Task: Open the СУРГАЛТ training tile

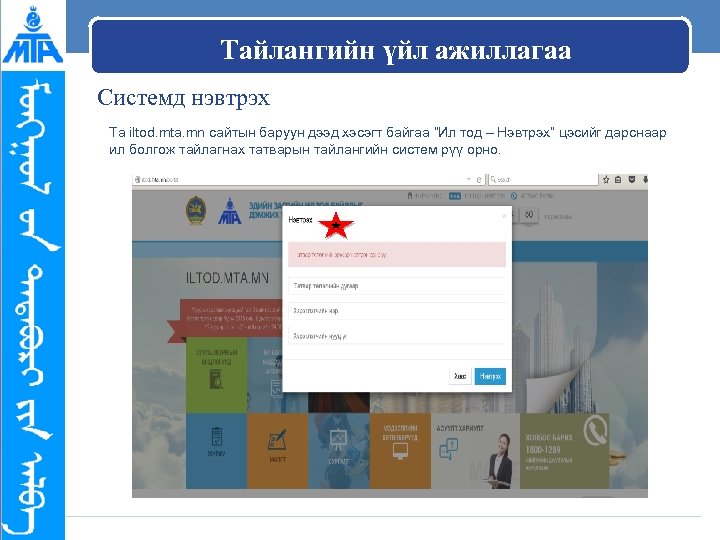Action: click(x=339, y=450)
